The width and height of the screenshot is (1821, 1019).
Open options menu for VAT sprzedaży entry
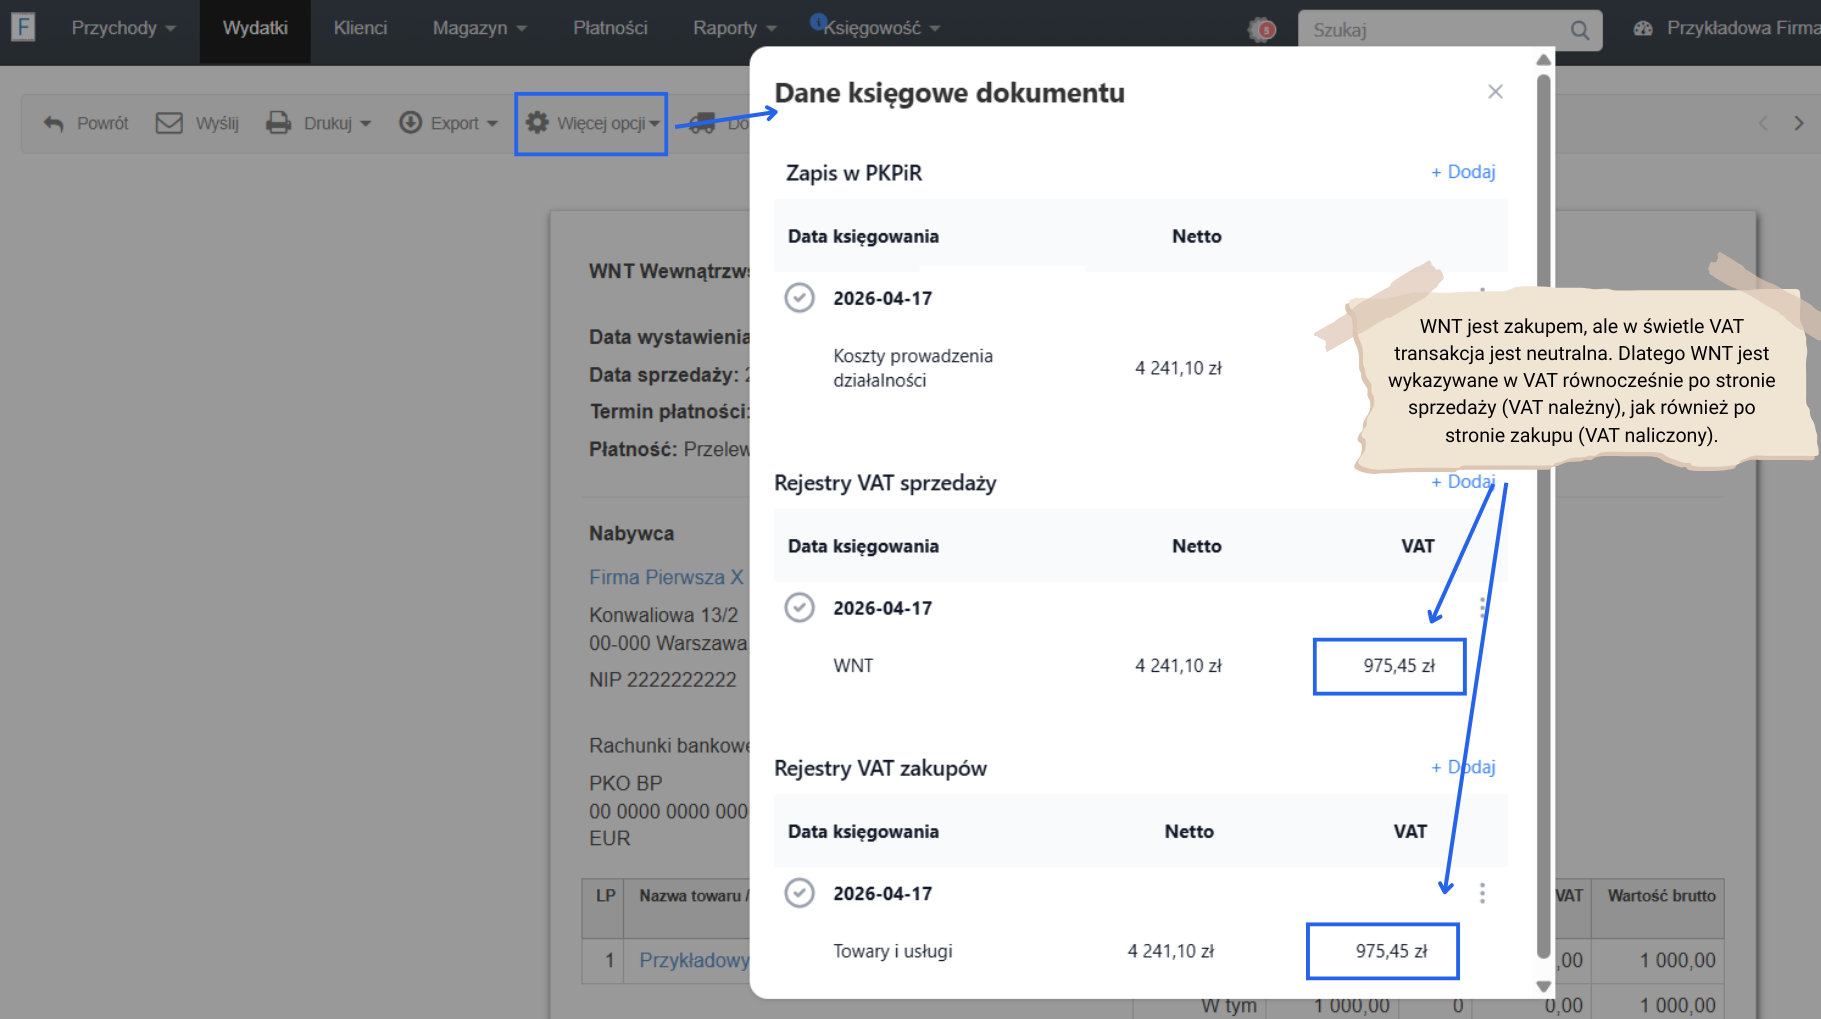(1482, 608)
